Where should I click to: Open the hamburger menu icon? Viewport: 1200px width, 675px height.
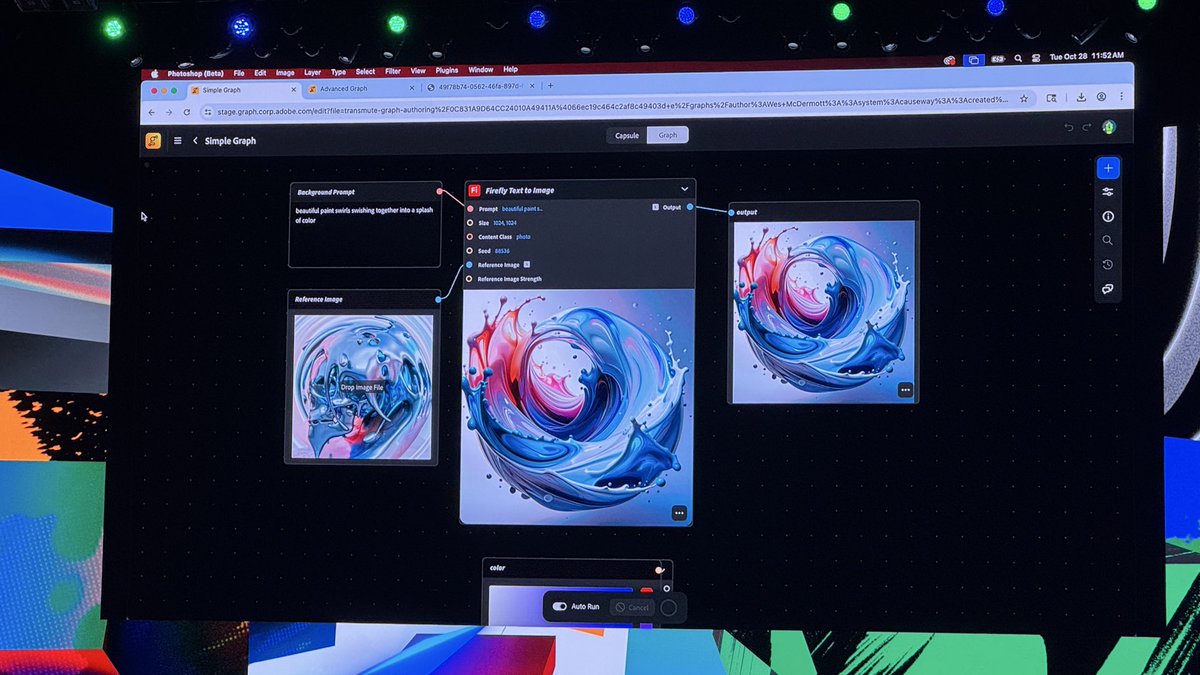click(178, 141)
